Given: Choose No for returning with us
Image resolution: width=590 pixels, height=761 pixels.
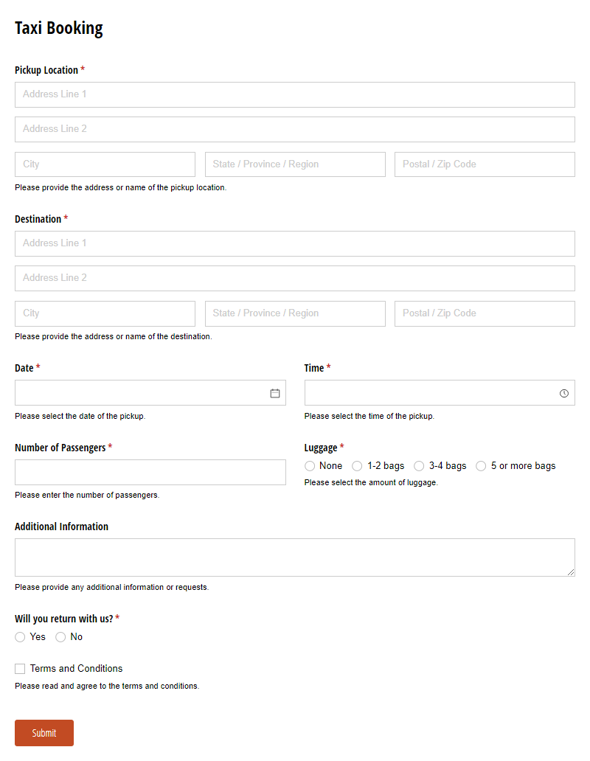Looking at the screenshot, I should pos(60,637).
